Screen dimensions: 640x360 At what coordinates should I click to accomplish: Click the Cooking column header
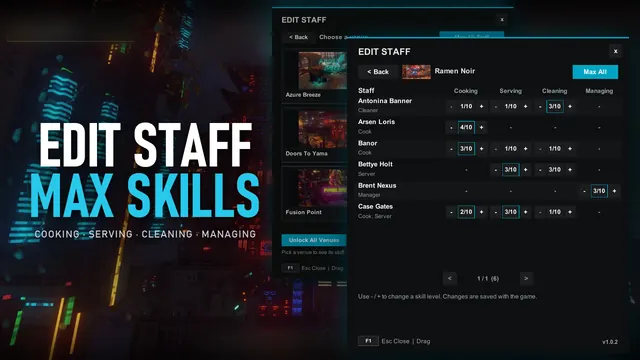click(466, 91)
